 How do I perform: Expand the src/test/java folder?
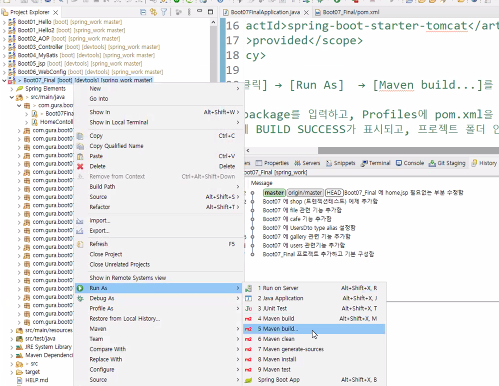(12, 339)
